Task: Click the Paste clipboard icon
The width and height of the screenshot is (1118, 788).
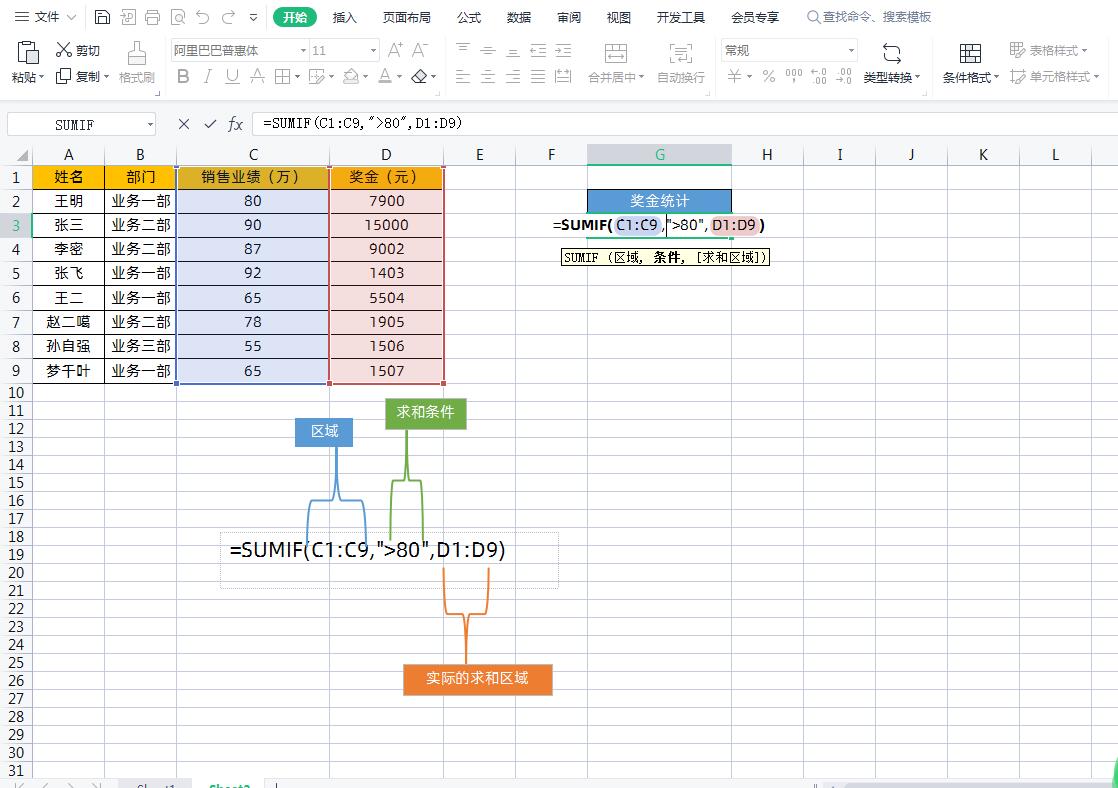Action: pyautogui.click(x=27, y=53)
